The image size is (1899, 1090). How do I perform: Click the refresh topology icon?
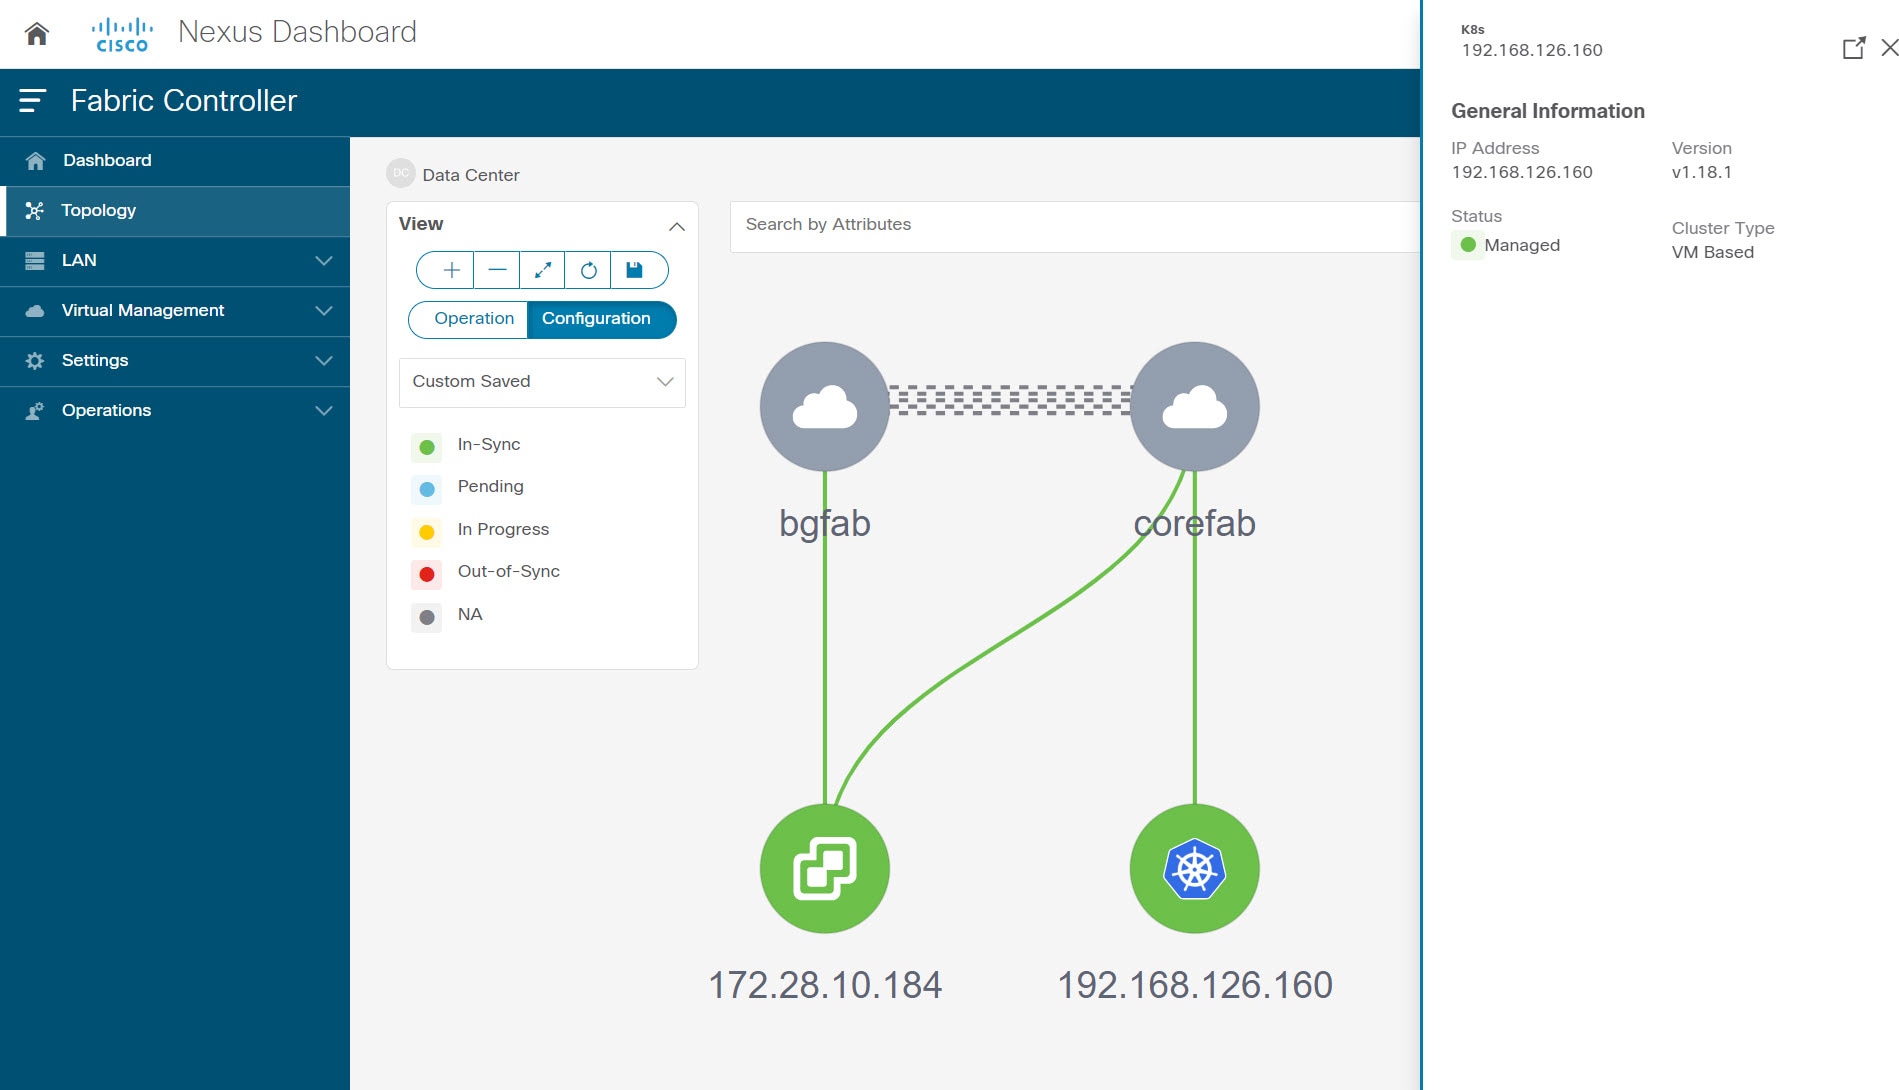coord(588,270)
